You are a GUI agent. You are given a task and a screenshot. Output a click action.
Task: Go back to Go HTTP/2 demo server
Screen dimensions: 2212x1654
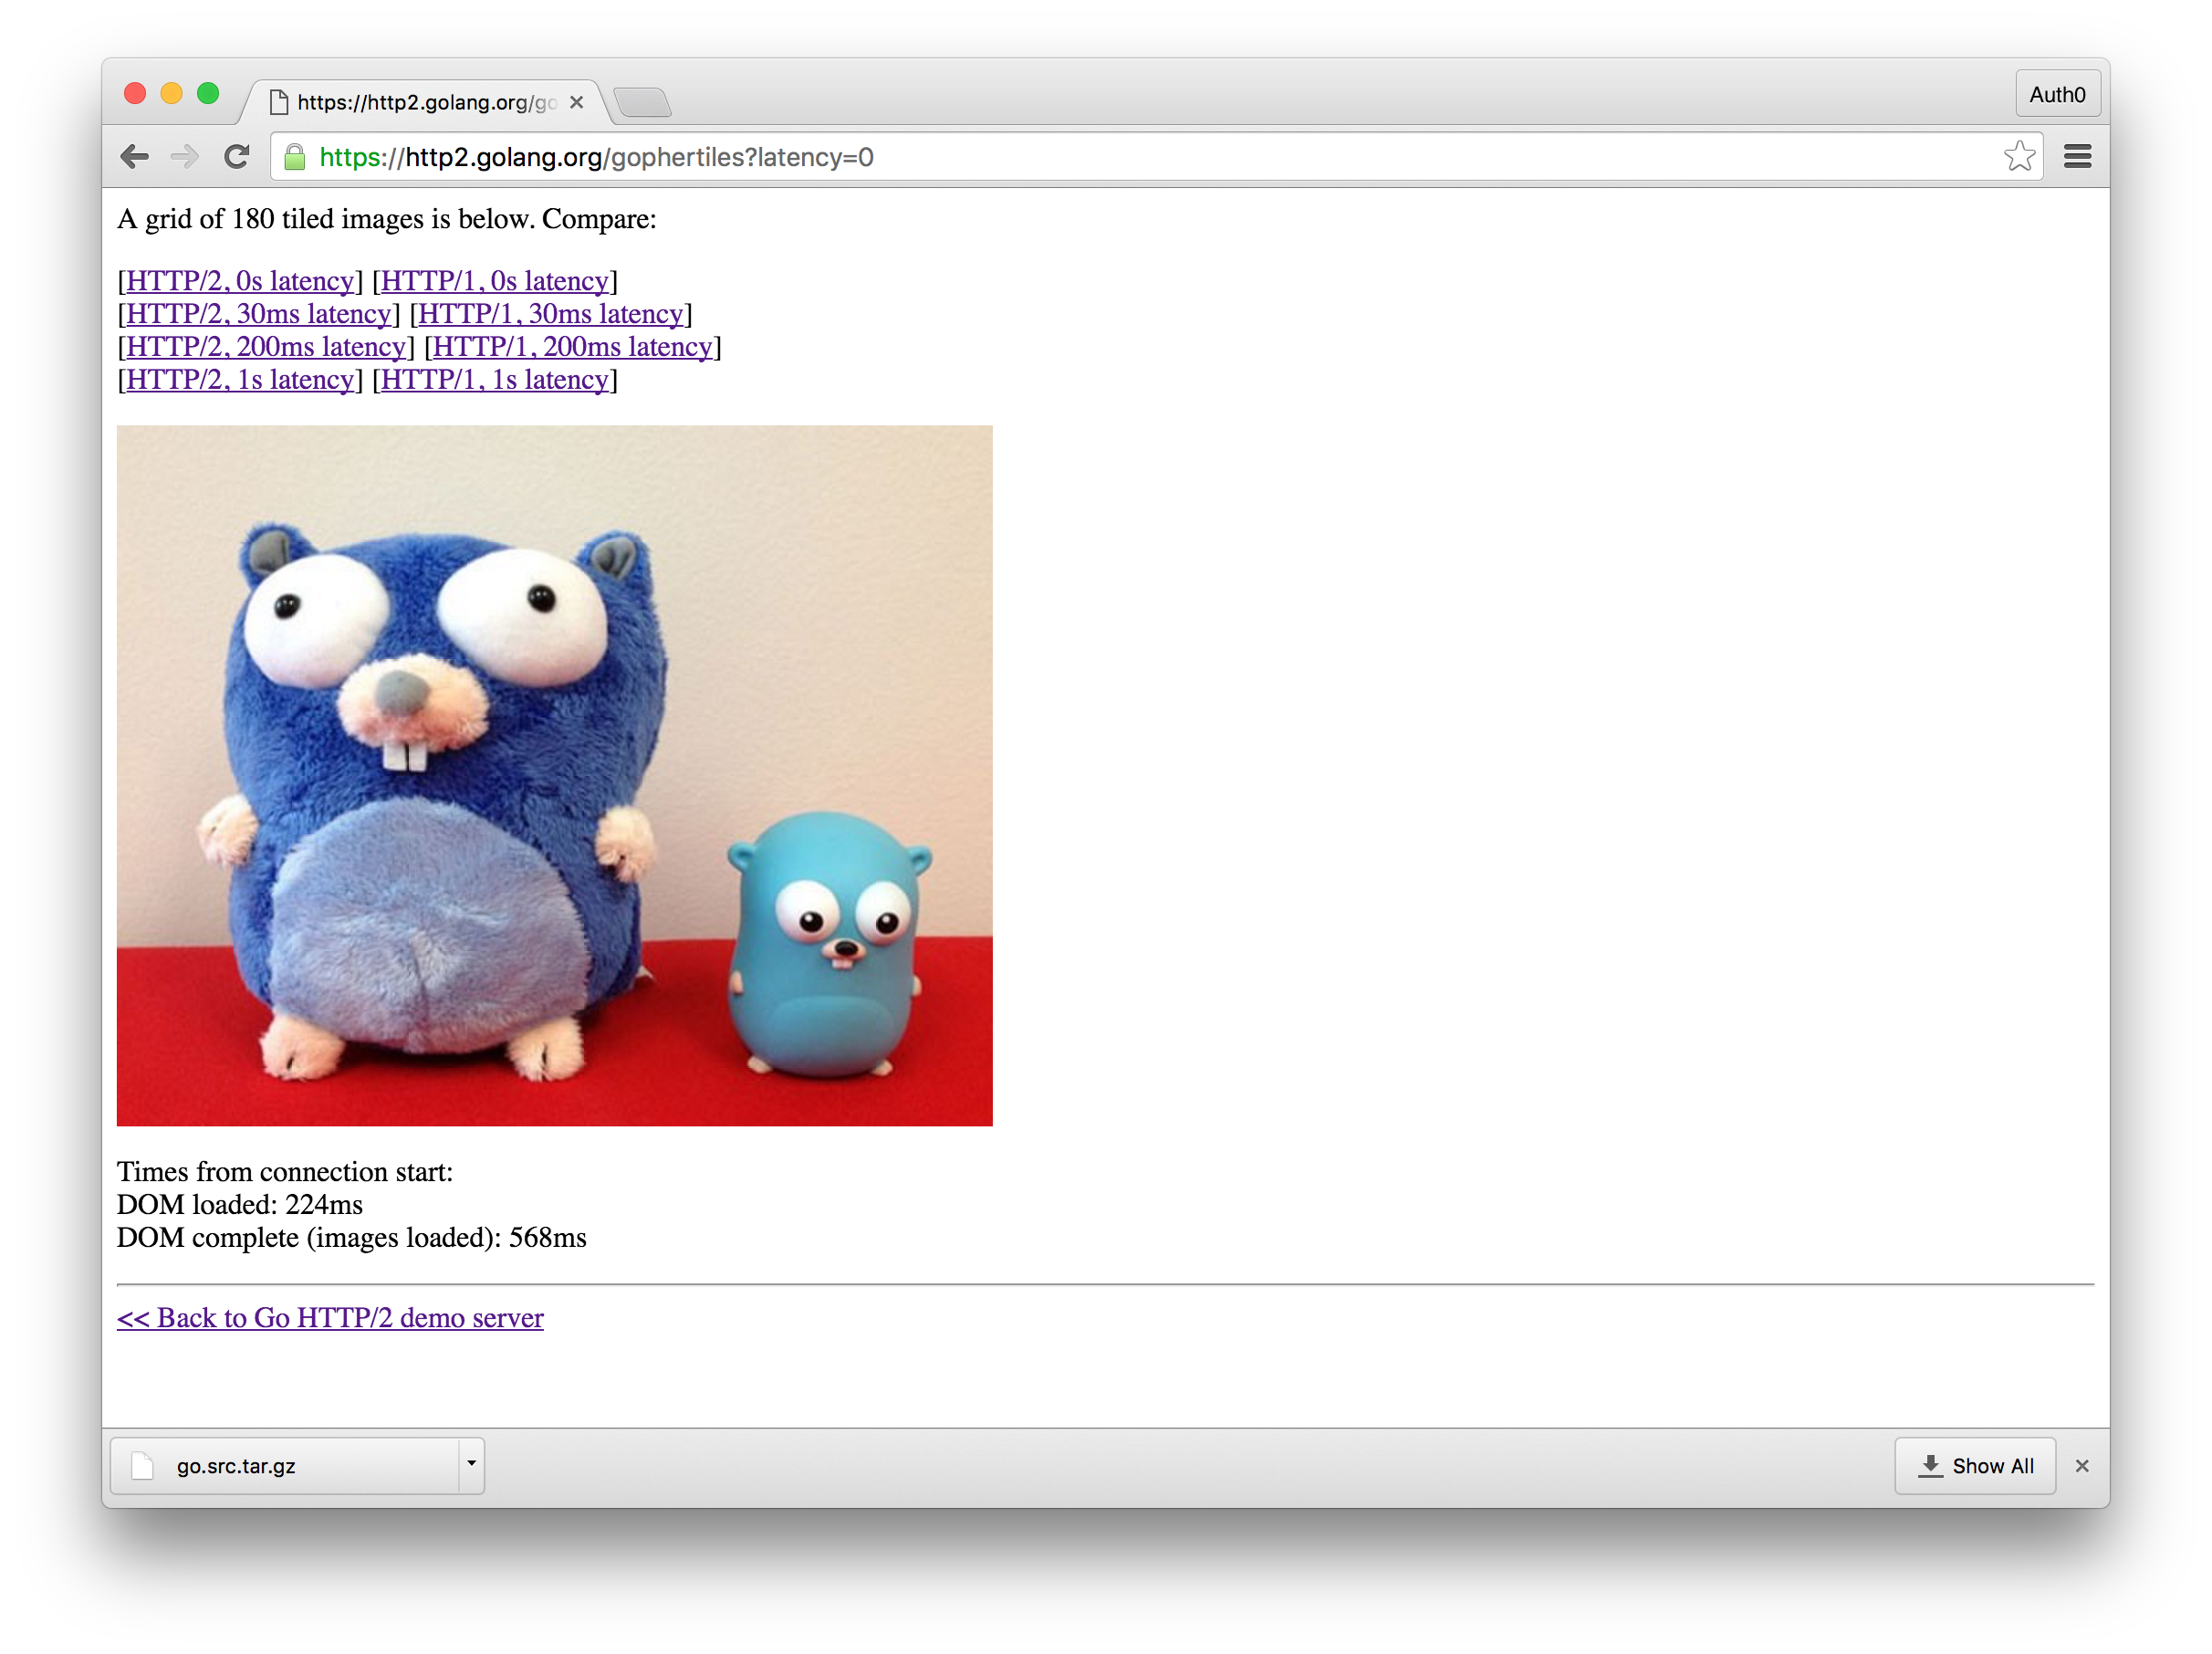coord(330,1318)
